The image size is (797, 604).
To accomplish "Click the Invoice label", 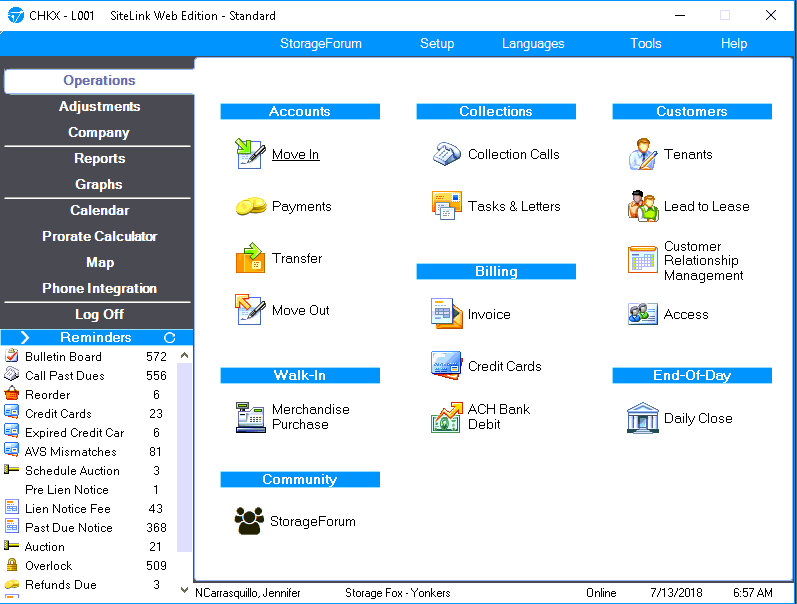I will (488, 314).
